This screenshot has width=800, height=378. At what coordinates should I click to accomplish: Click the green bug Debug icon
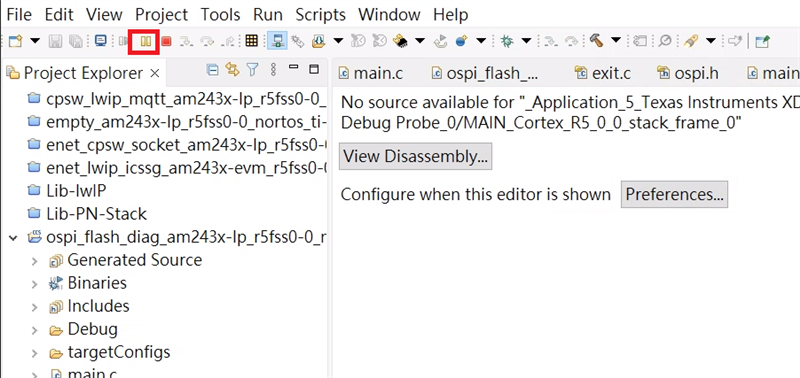[x=507, y=41]
